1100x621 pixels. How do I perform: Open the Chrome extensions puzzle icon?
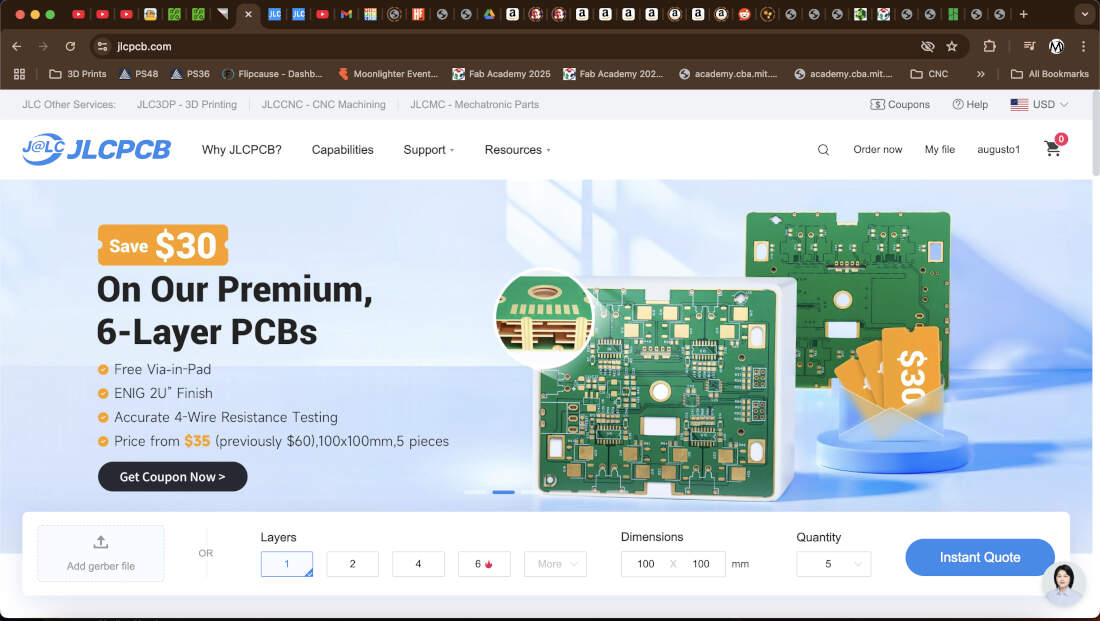[989, 46]
